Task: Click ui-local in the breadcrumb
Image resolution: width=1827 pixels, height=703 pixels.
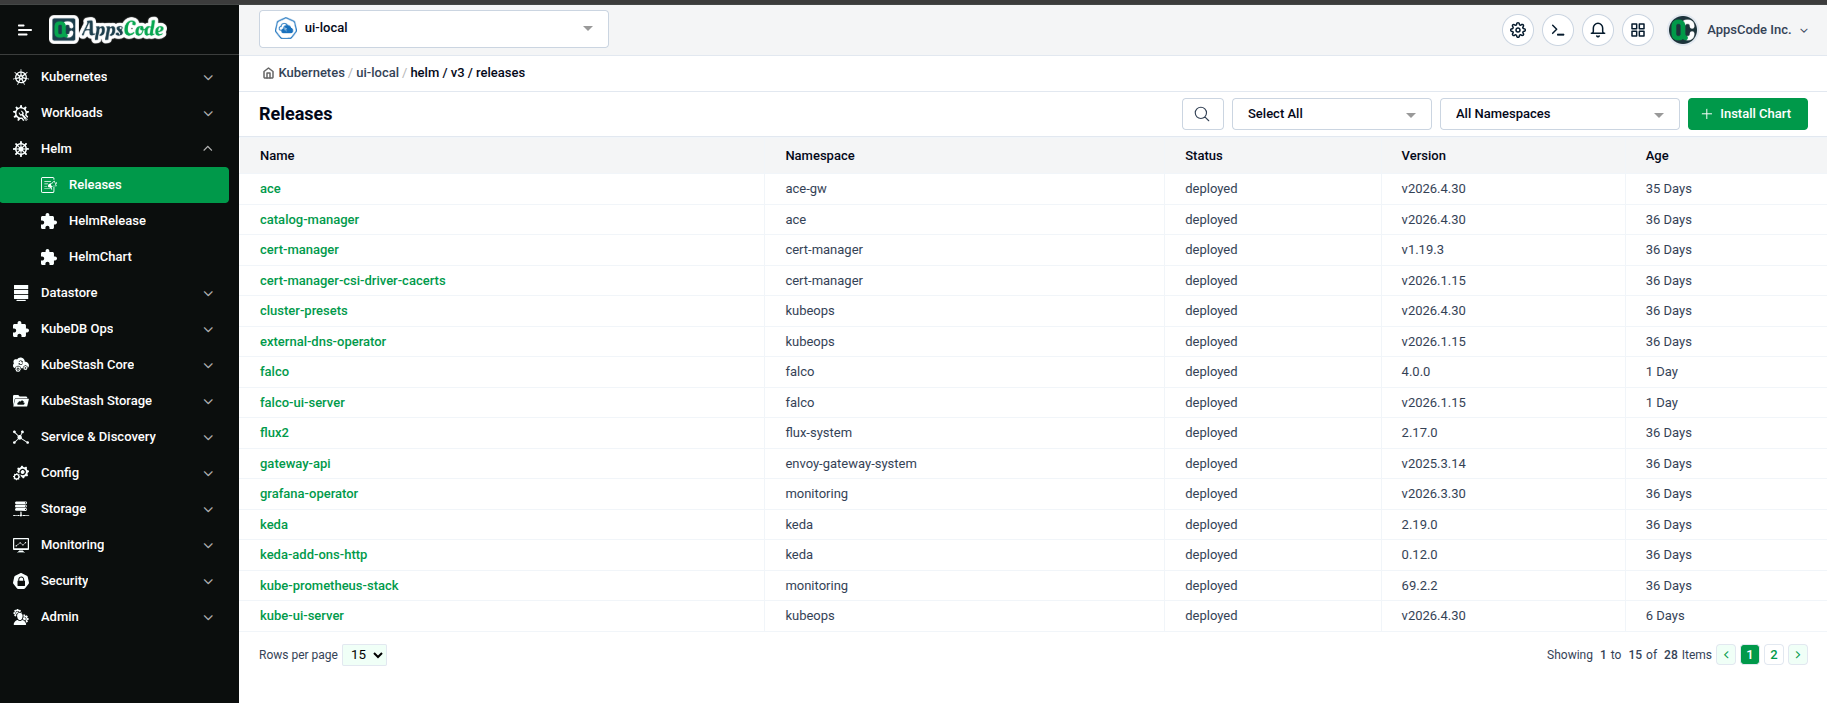Action: click(377, 73)
